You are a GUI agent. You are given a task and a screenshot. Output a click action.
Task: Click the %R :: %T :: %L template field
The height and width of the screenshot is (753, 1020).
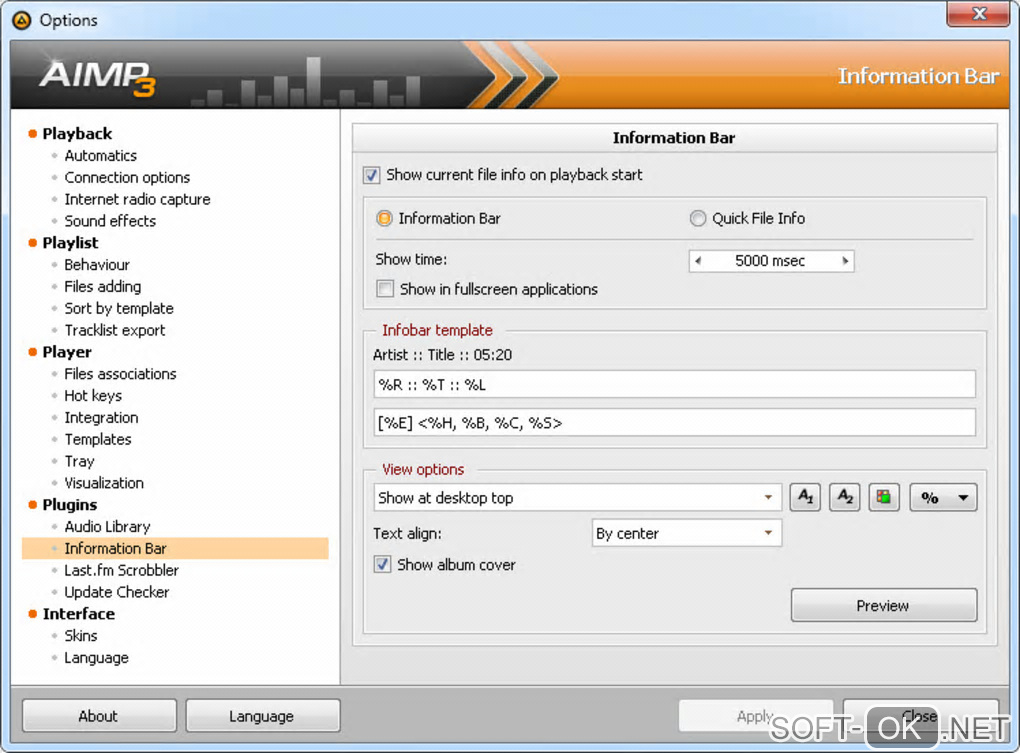[x=675, y=384]
